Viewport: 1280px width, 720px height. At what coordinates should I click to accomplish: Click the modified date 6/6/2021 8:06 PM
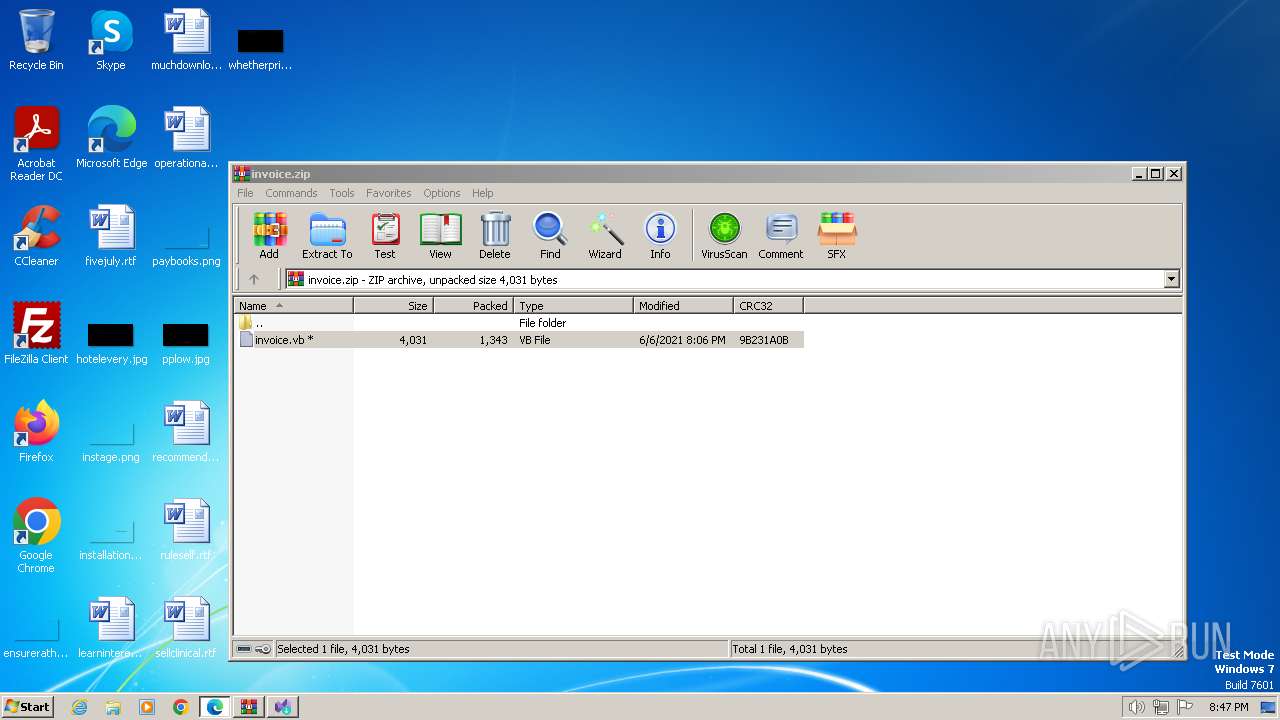682,340
